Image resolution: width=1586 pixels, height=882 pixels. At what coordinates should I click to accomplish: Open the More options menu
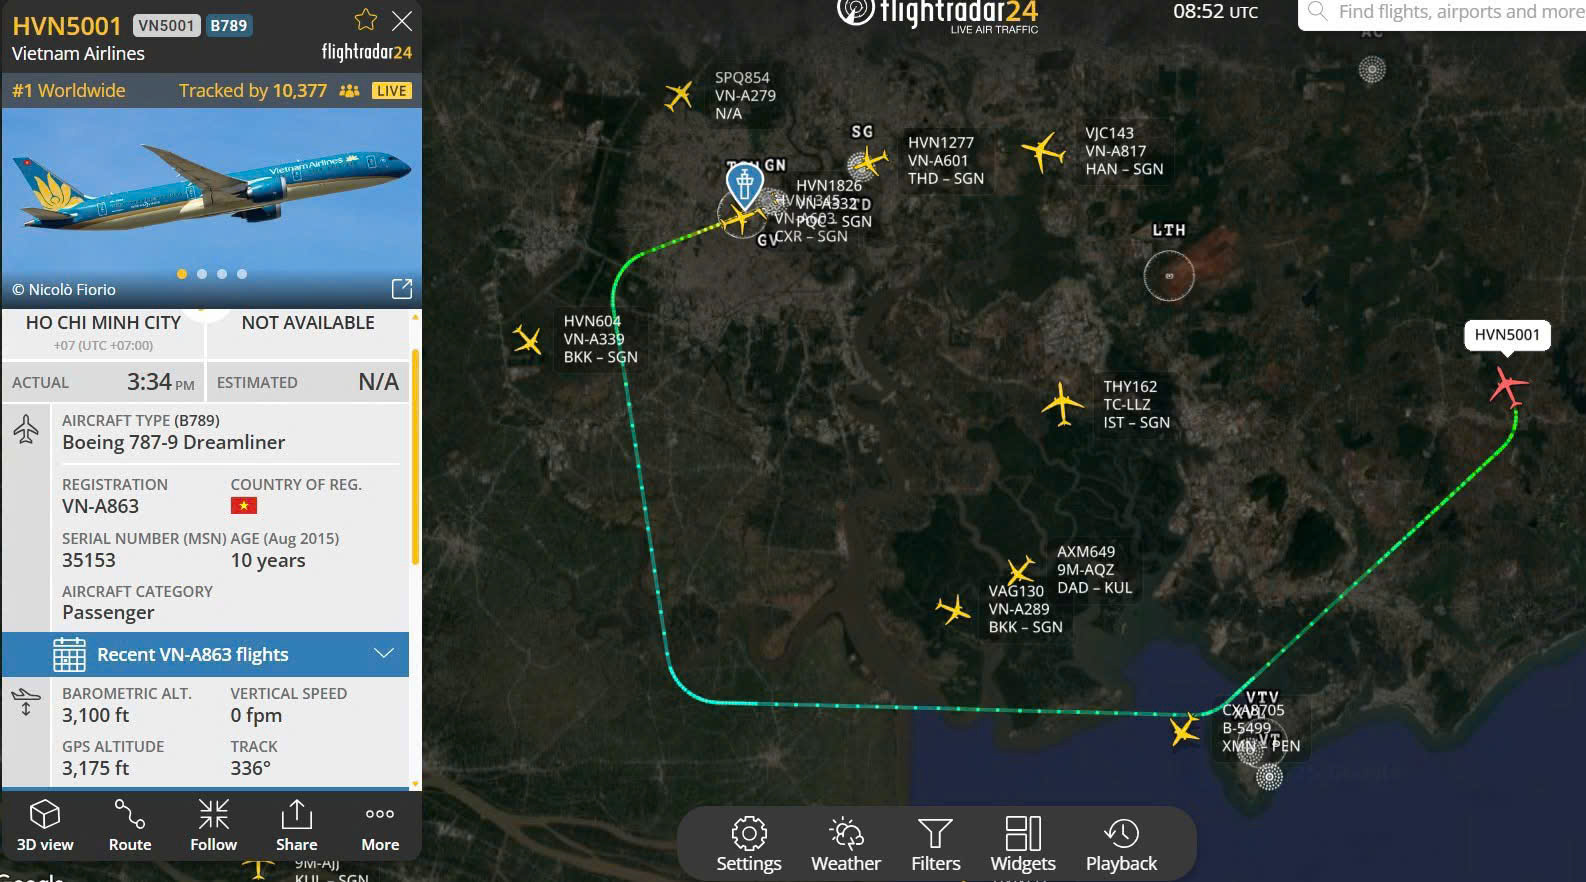[x=380, y=826]
